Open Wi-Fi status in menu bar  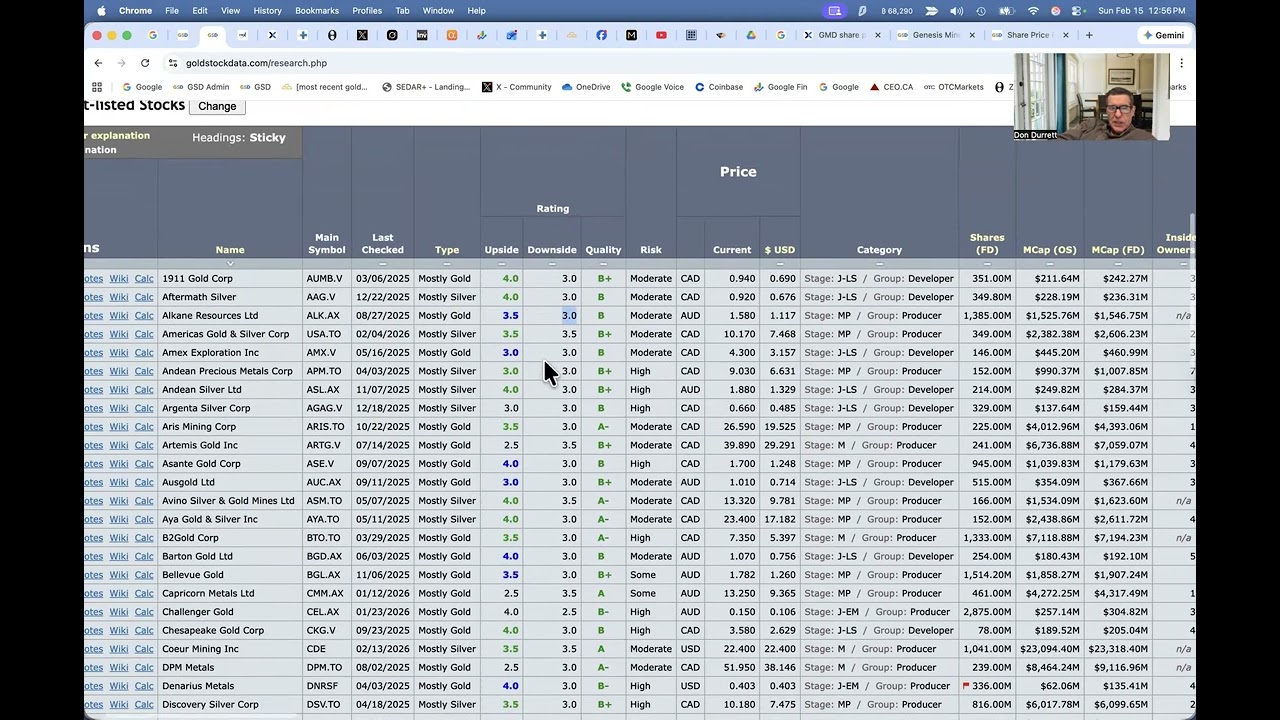pyautogui.click(x=1033, y=11)
